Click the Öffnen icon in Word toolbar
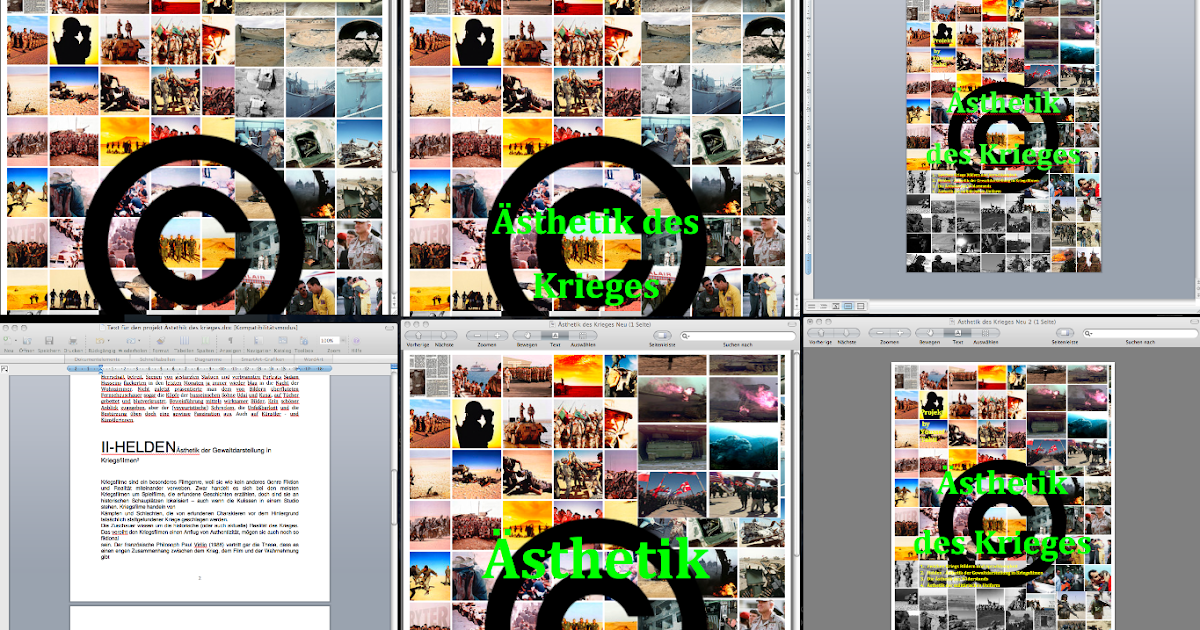 26,341
